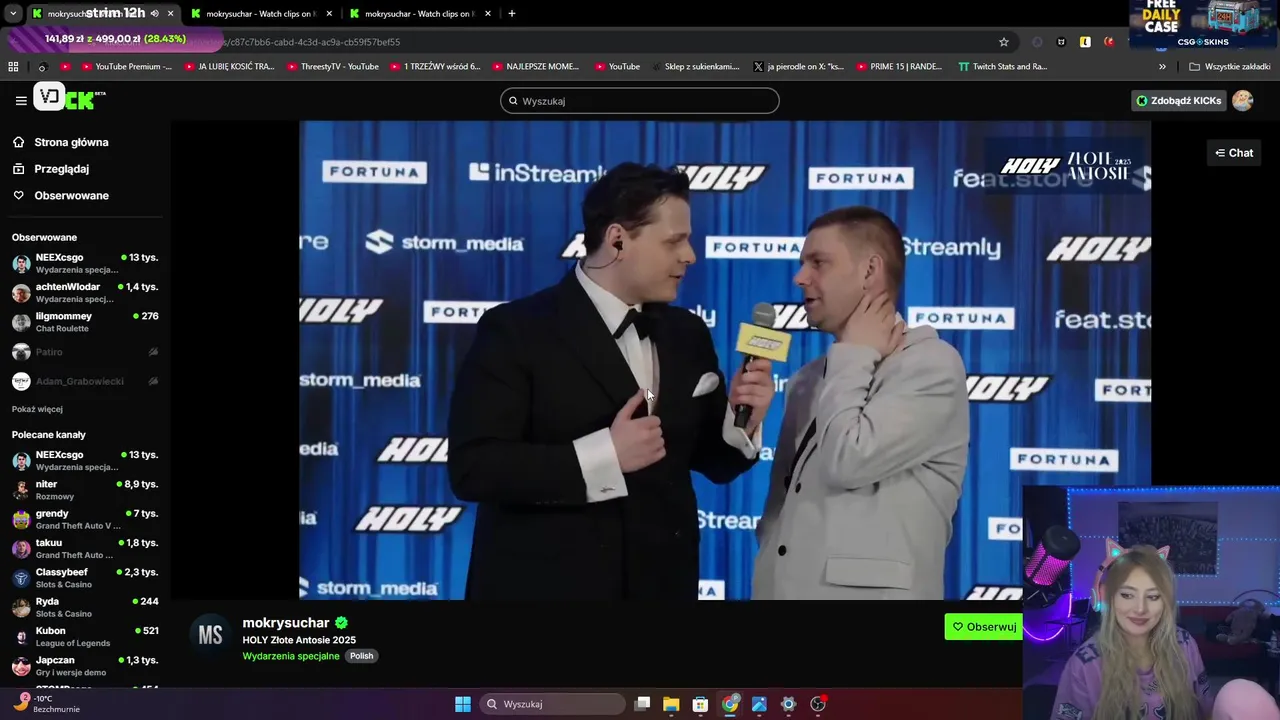
Task: Mute the first browser tab audio icon
Action: coord(154,14)
